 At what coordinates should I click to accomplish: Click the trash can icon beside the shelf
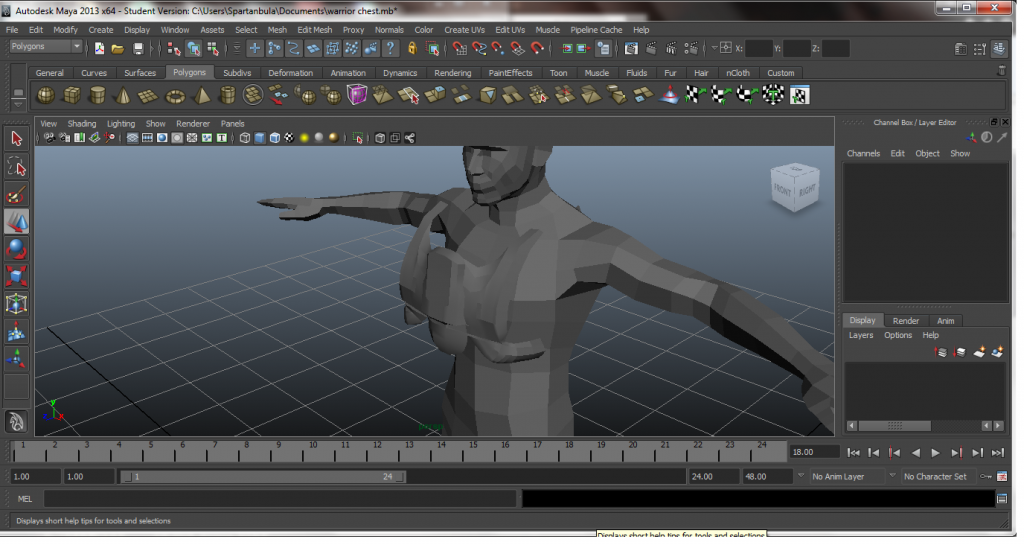click(x=1001, y=71)
